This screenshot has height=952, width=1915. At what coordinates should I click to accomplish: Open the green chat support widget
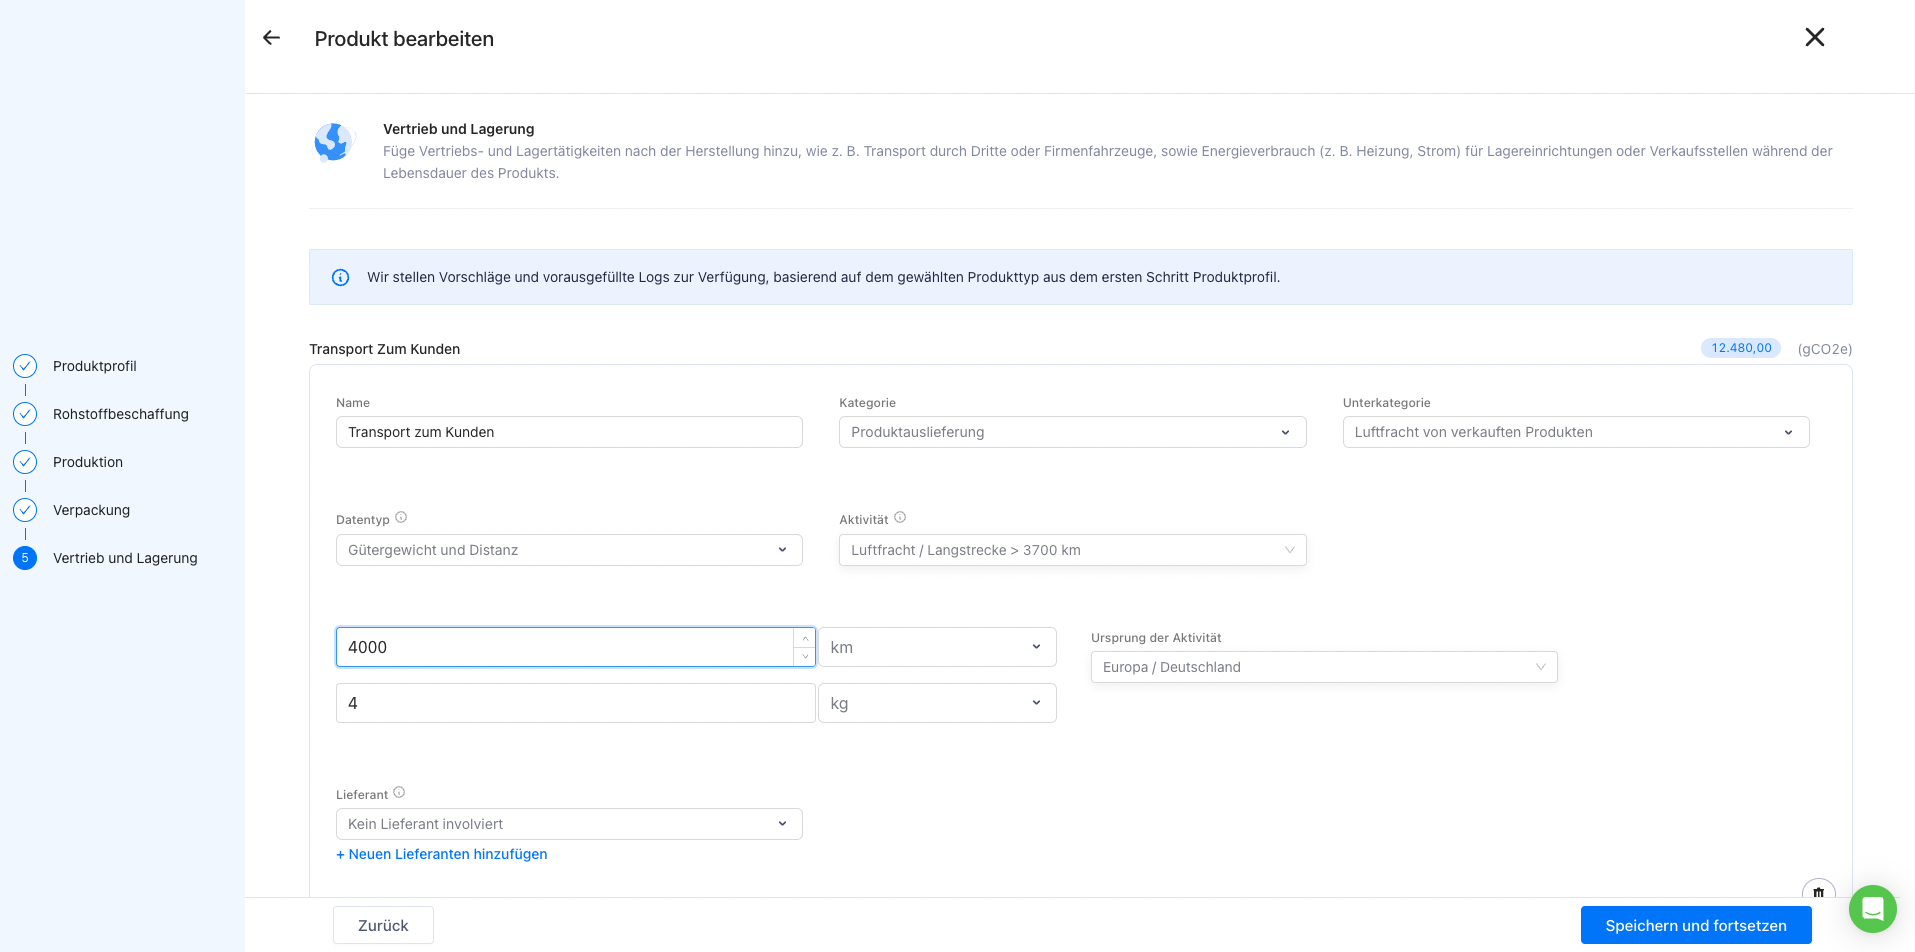(x=1872, y=909)
